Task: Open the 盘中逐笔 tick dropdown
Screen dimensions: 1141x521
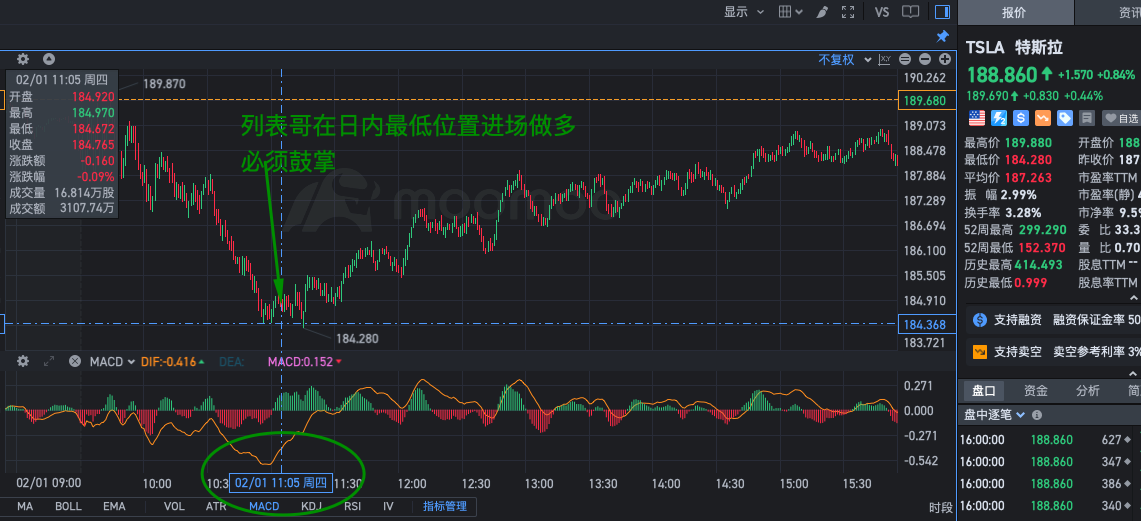Action: (995, 415)
